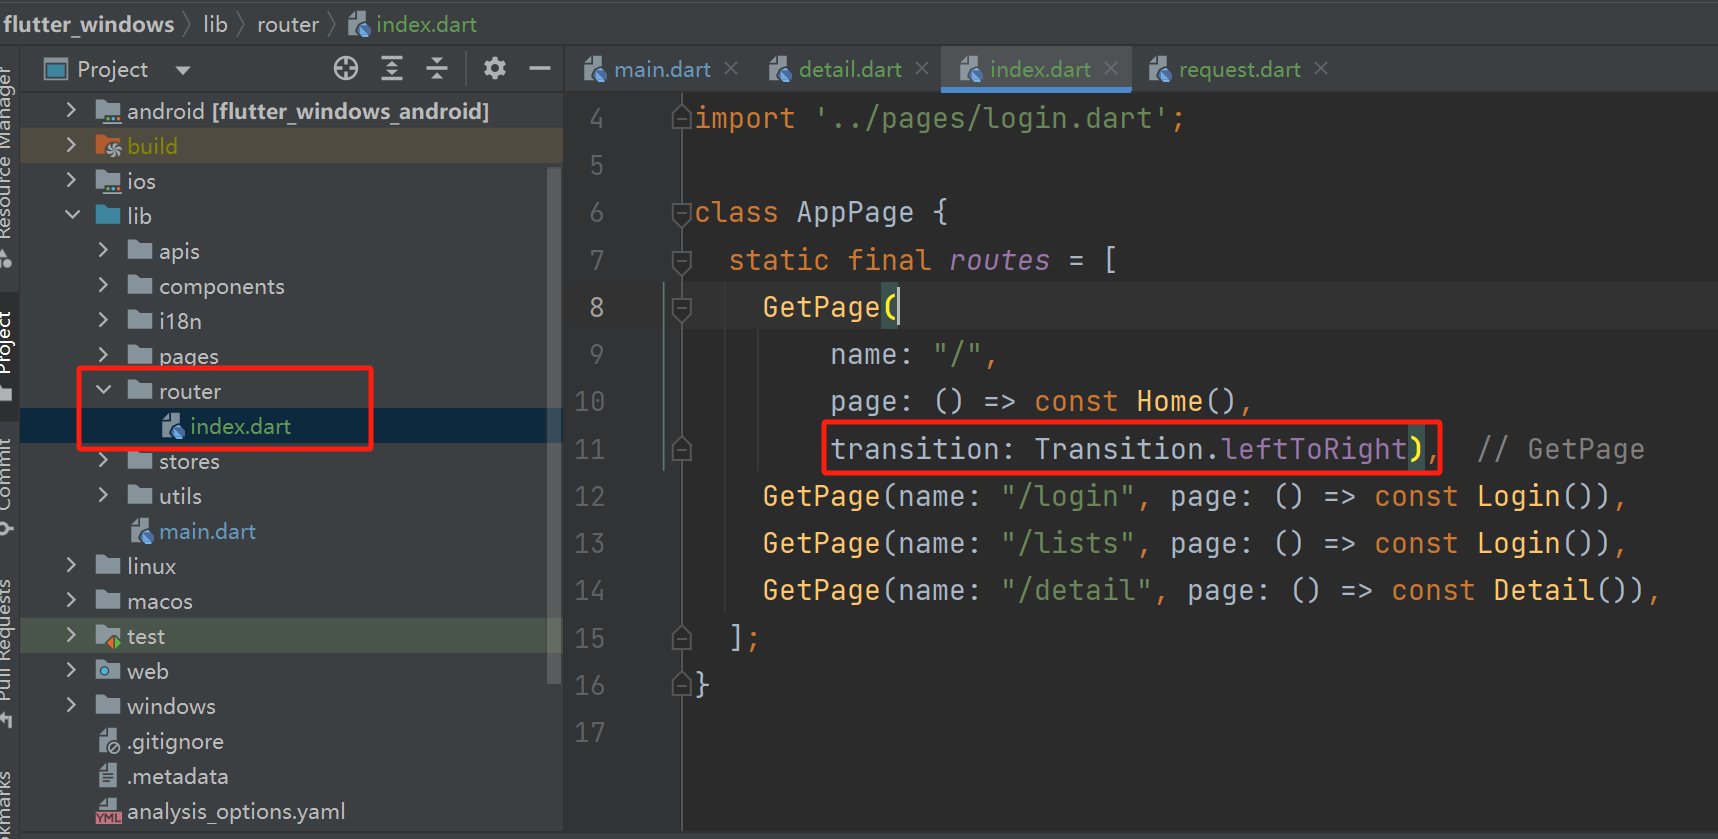
Task: Expand the utils folder
Action: pos(103,495)
